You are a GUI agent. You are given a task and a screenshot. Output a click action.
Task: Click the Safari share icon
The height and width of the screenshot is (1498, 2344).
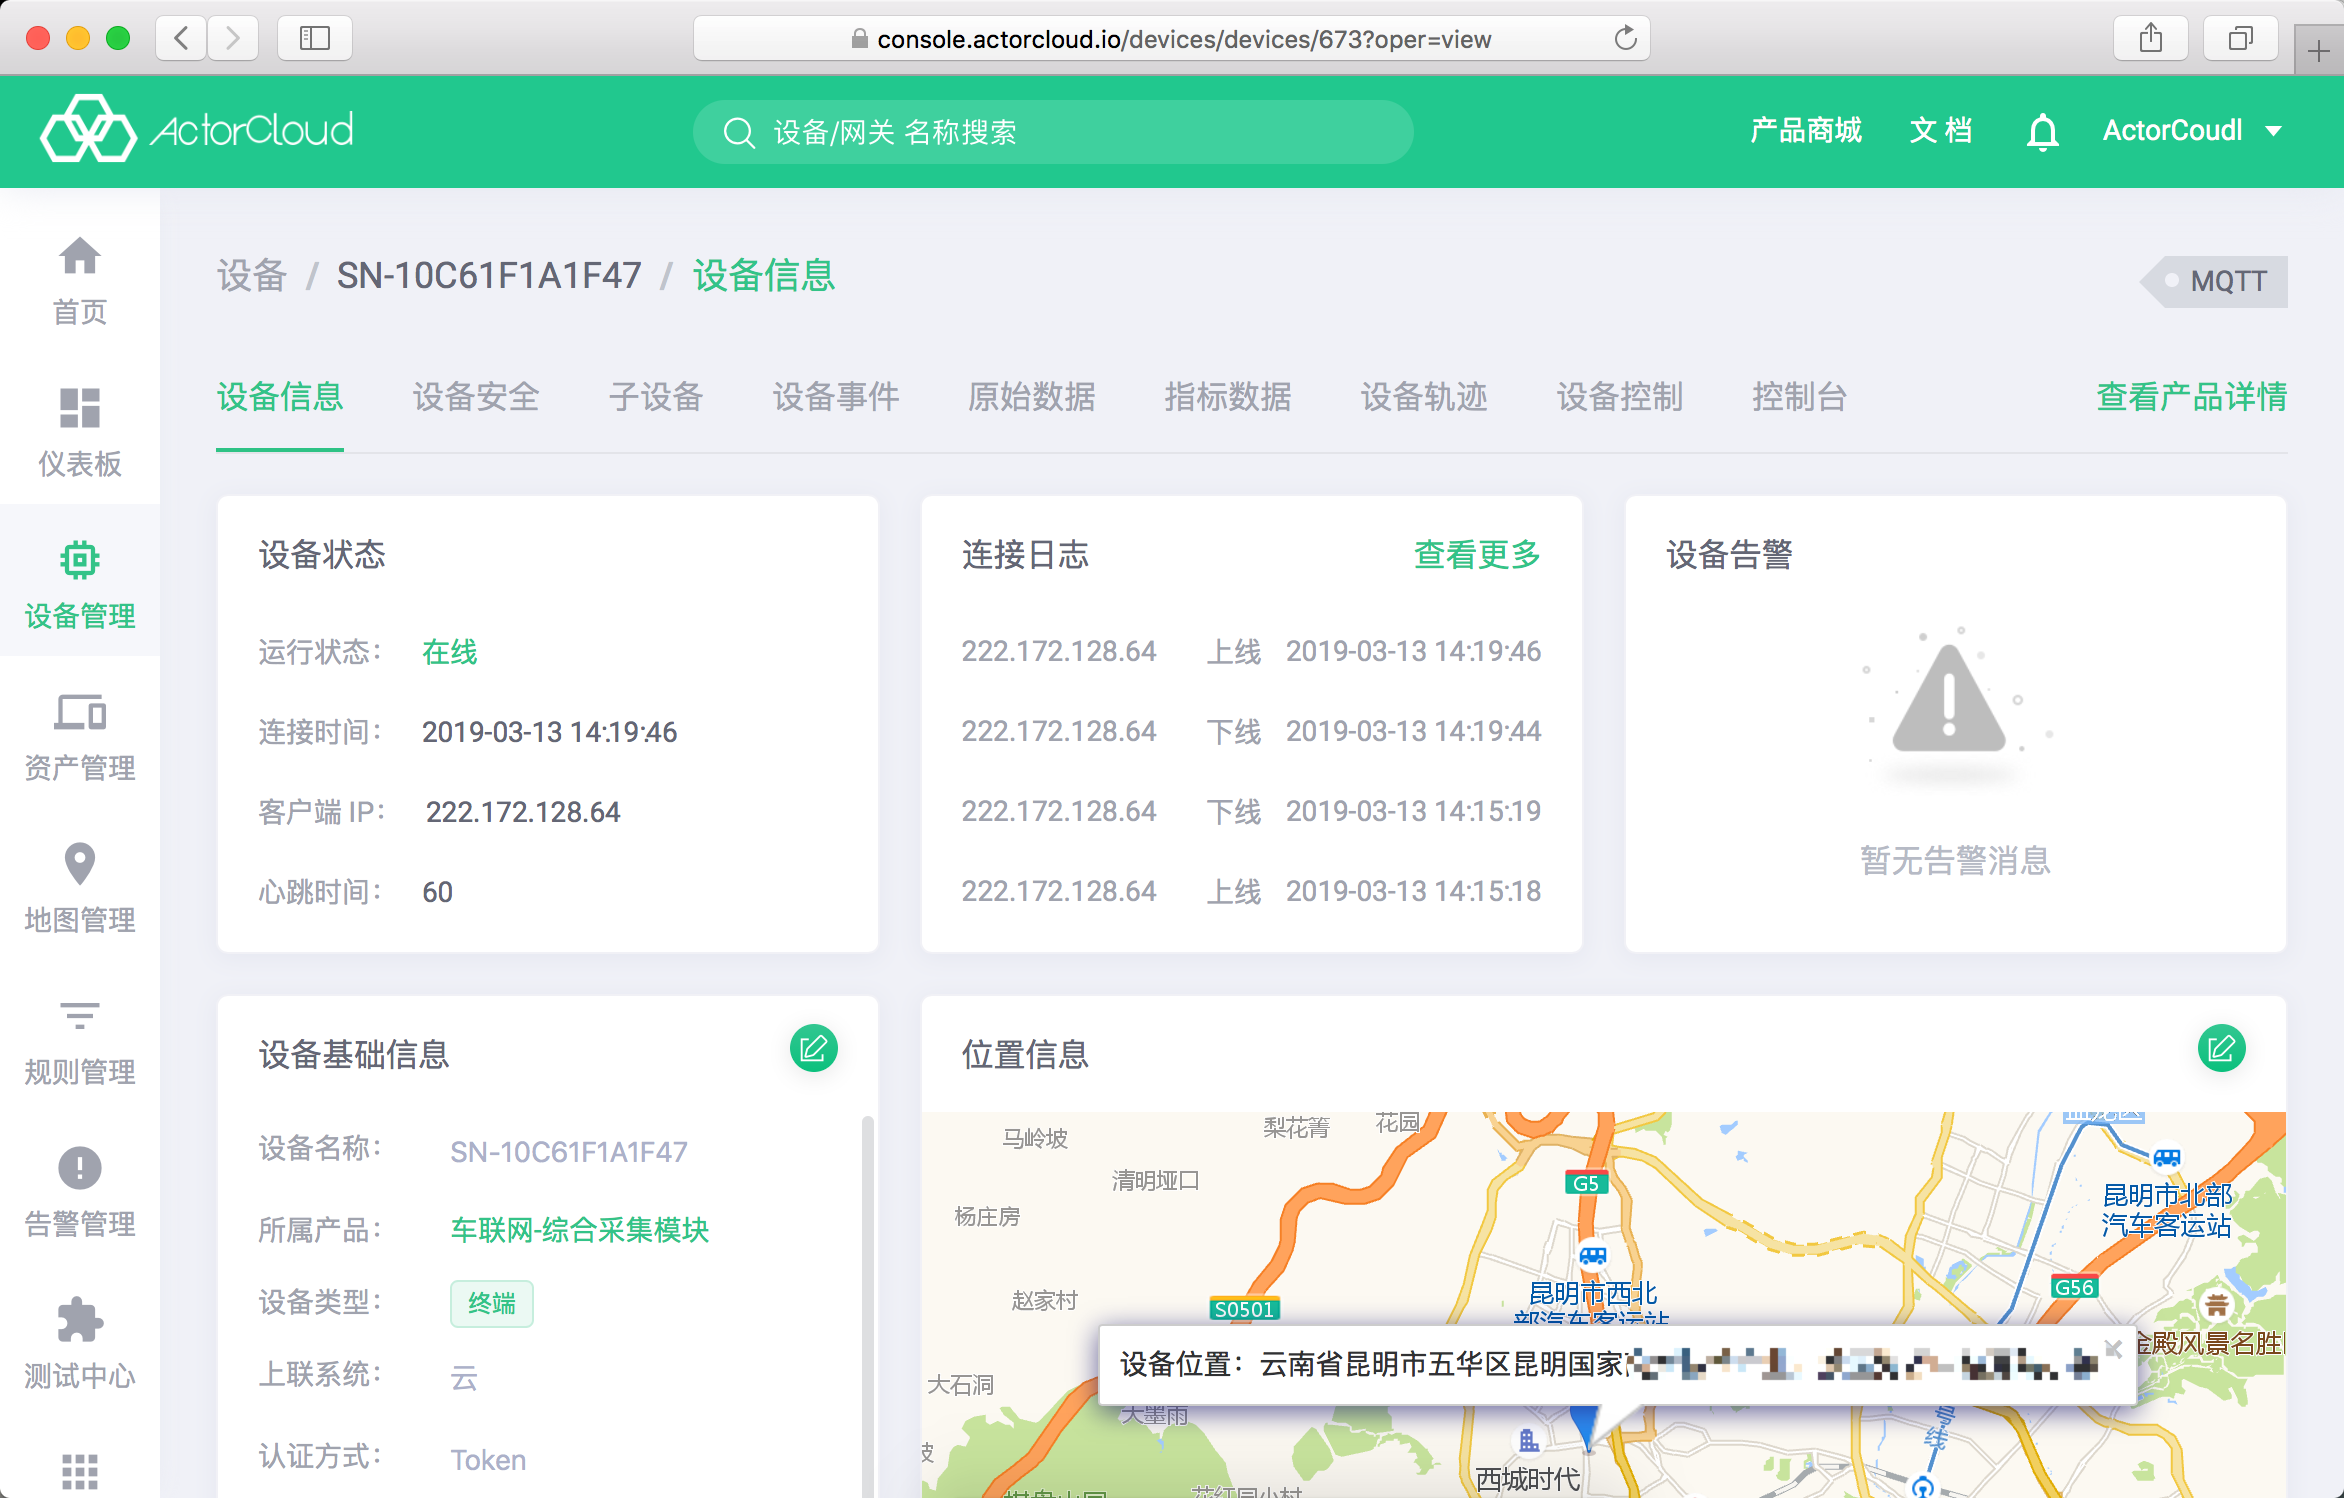[x=2151, y=39]
